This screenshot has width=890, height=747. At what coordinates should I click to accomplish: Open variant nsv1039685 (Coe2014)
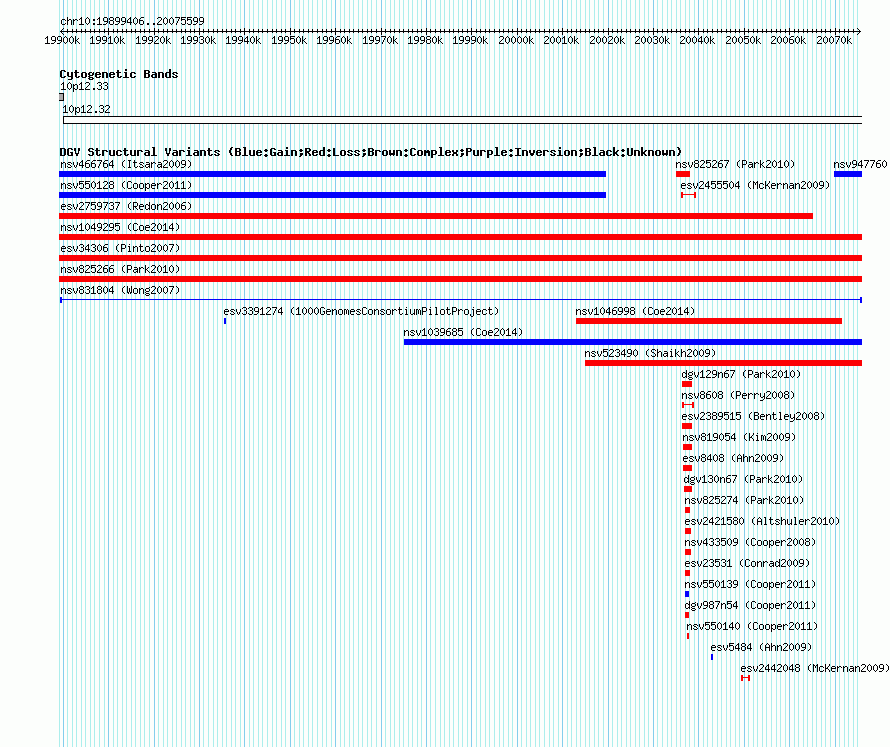(x=463, y=332)
